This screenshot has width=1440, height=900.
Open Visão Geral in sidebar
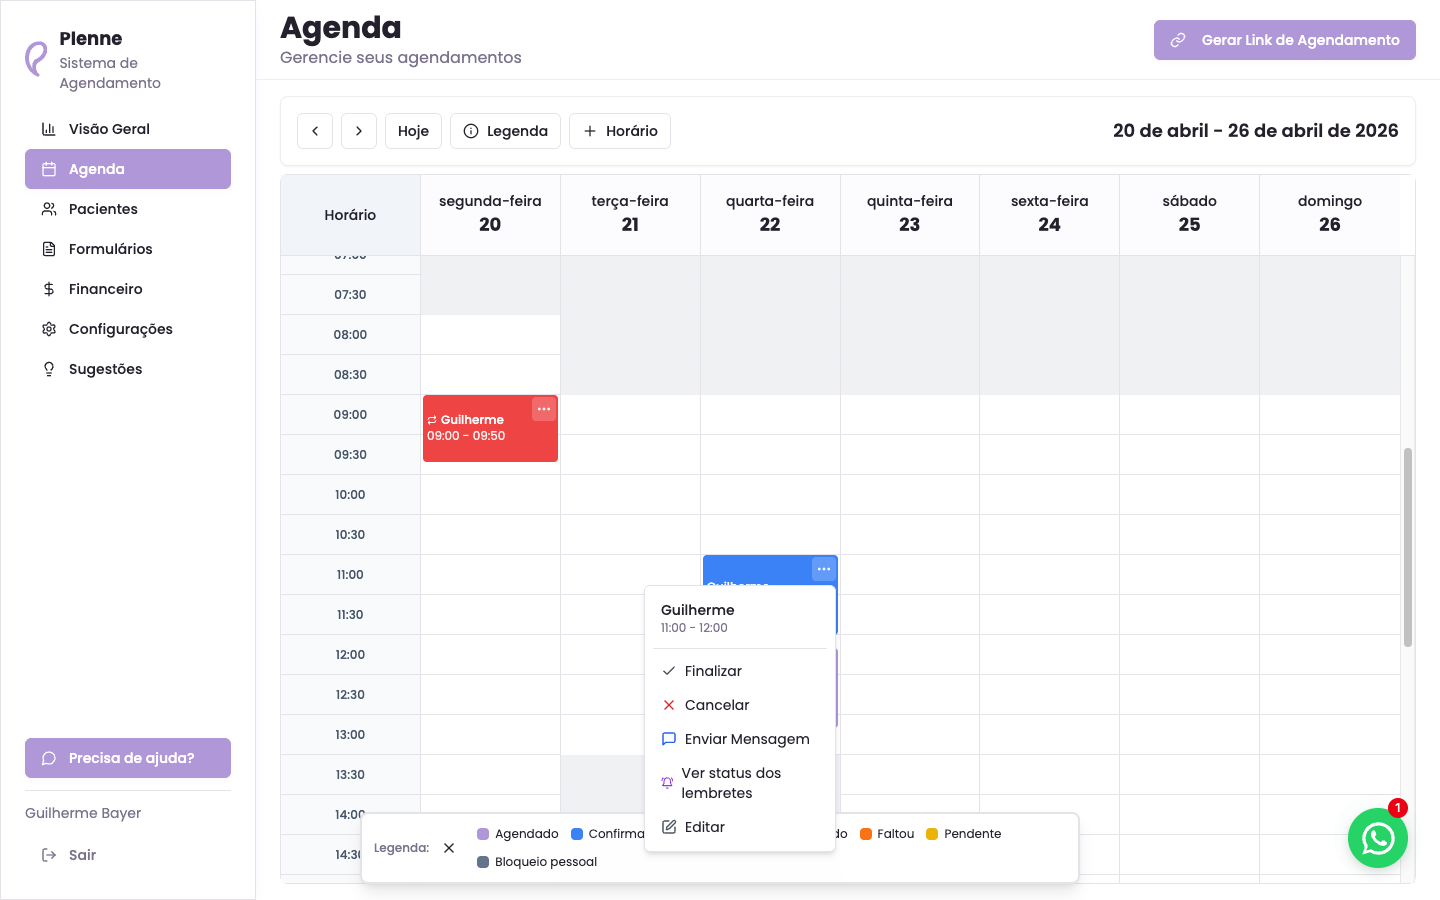click(x=109, y=129)
